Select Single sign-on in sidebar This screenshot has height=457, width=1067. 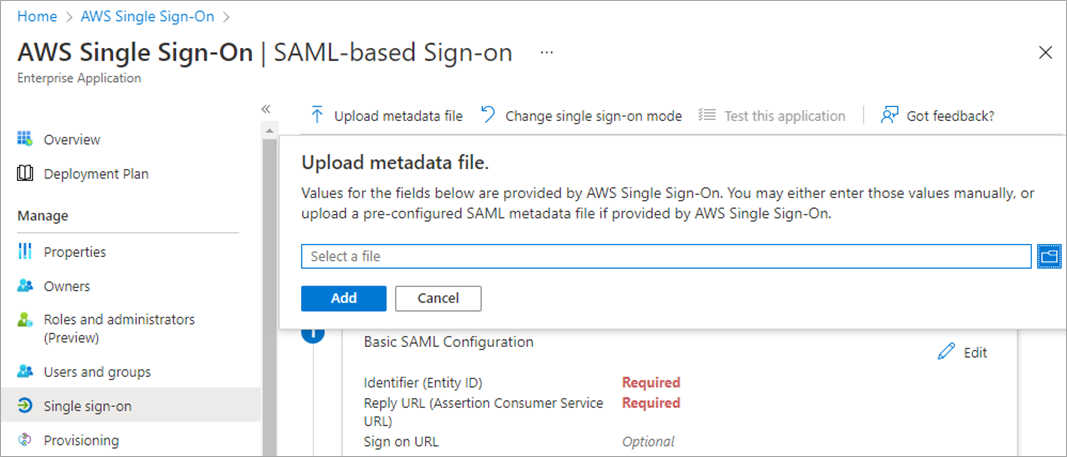[87, 406]
